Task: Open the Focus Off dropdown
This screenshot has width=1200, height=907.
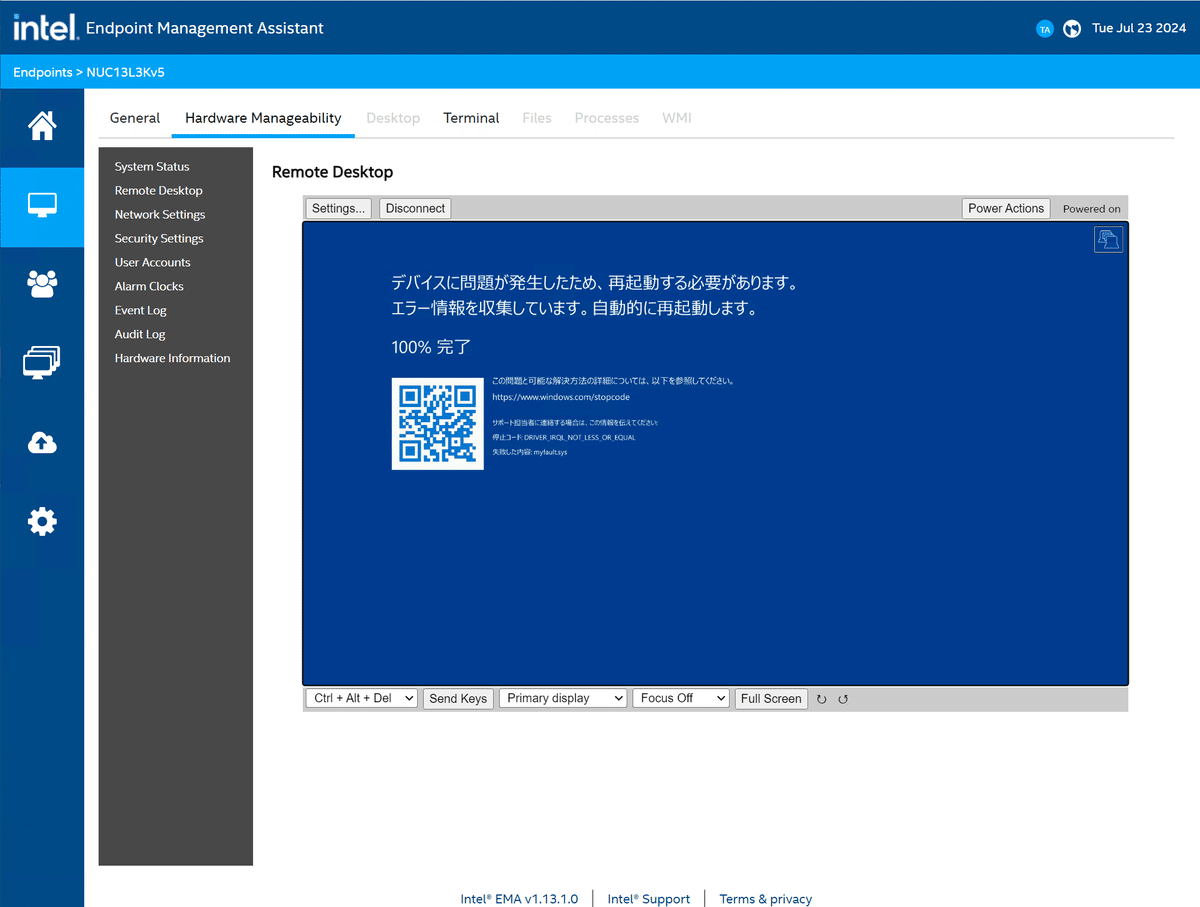Action: pos(681,698)
